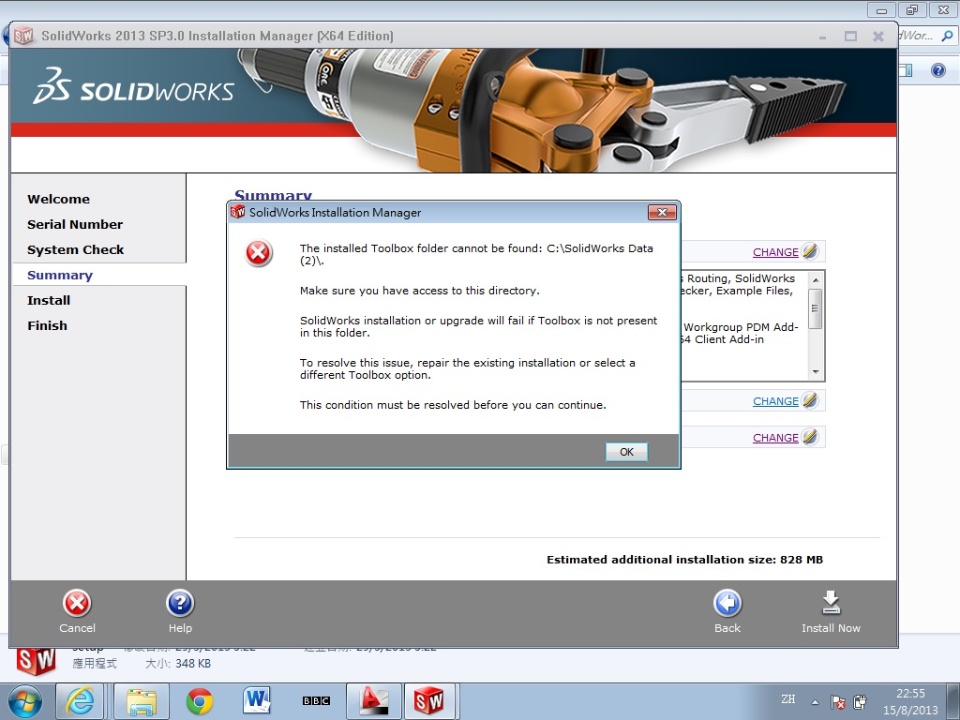Screen dimensions: 960x720
Task: Click the products list scrollbar up arrow
Action: point(816,280)
